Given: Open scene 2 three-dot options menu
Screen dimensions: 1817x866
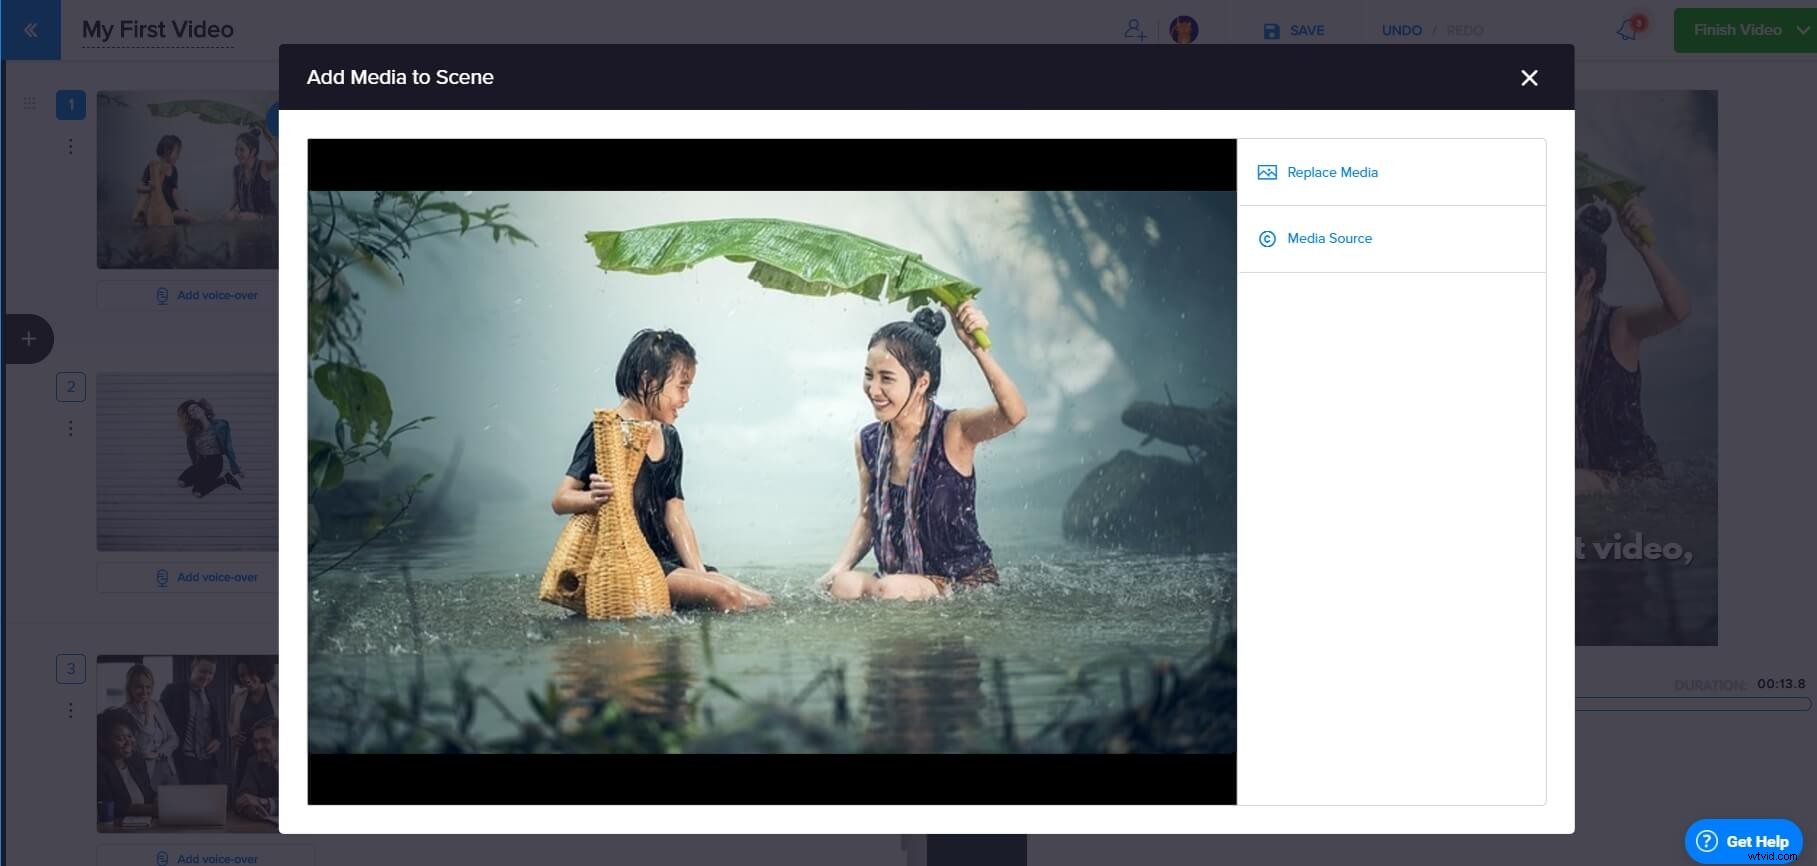Looking at the screenshot, I should click(70, 429).
